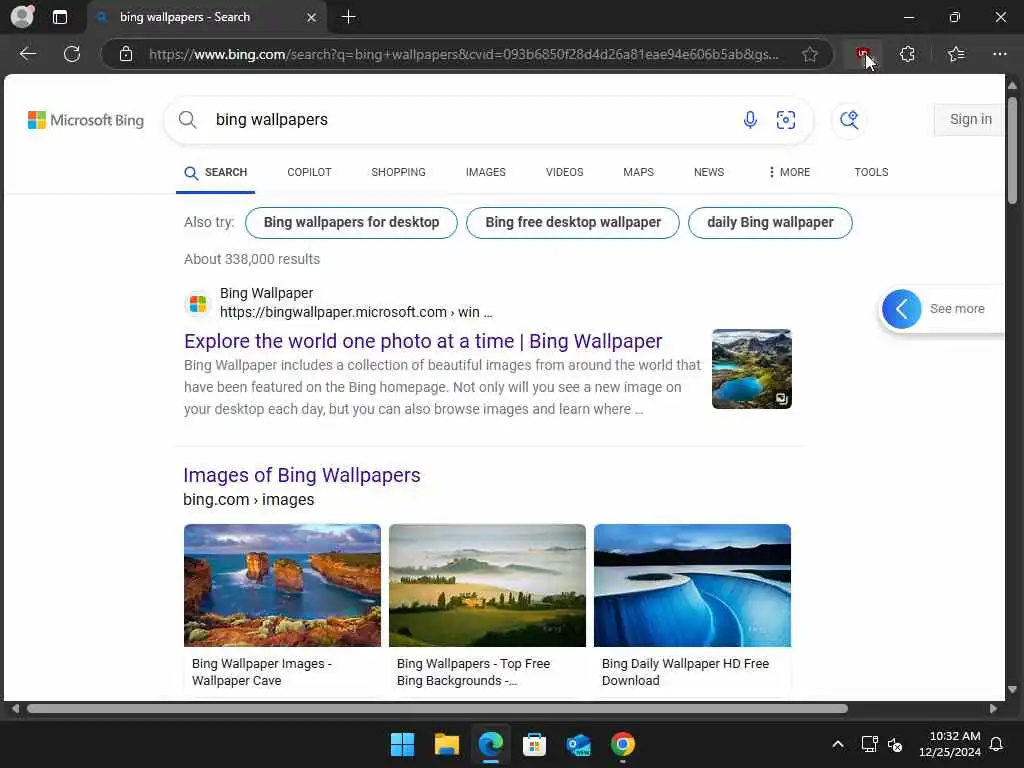This screenshot has width=1024, height=768.
Task: Click the horizontal scrollbar thumb
Action: pos(438,709)
